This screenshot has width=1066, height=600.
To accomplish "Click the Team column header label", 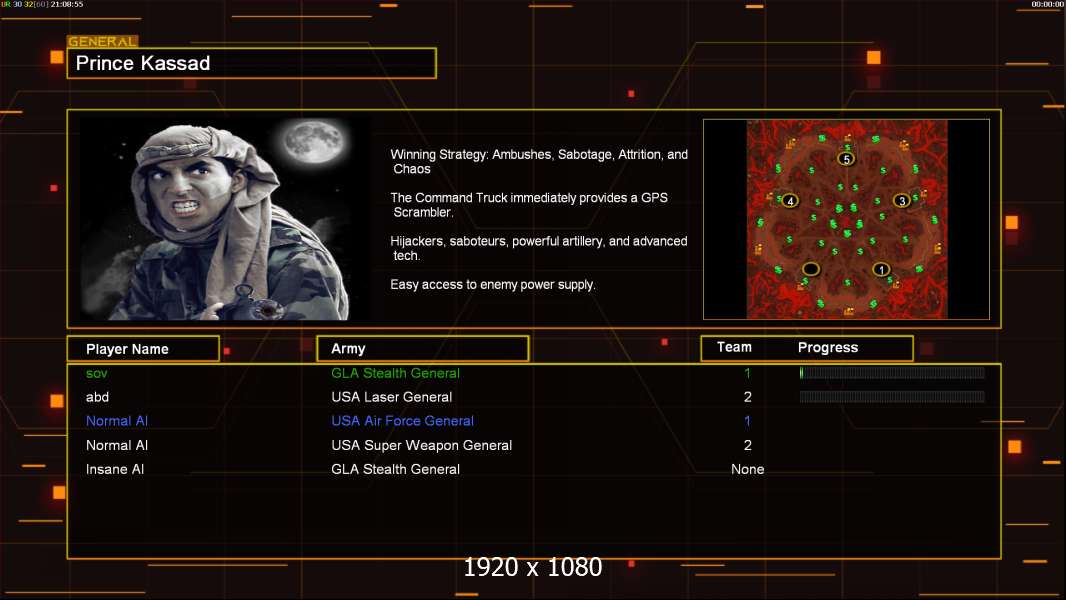I will coord(734,348).
